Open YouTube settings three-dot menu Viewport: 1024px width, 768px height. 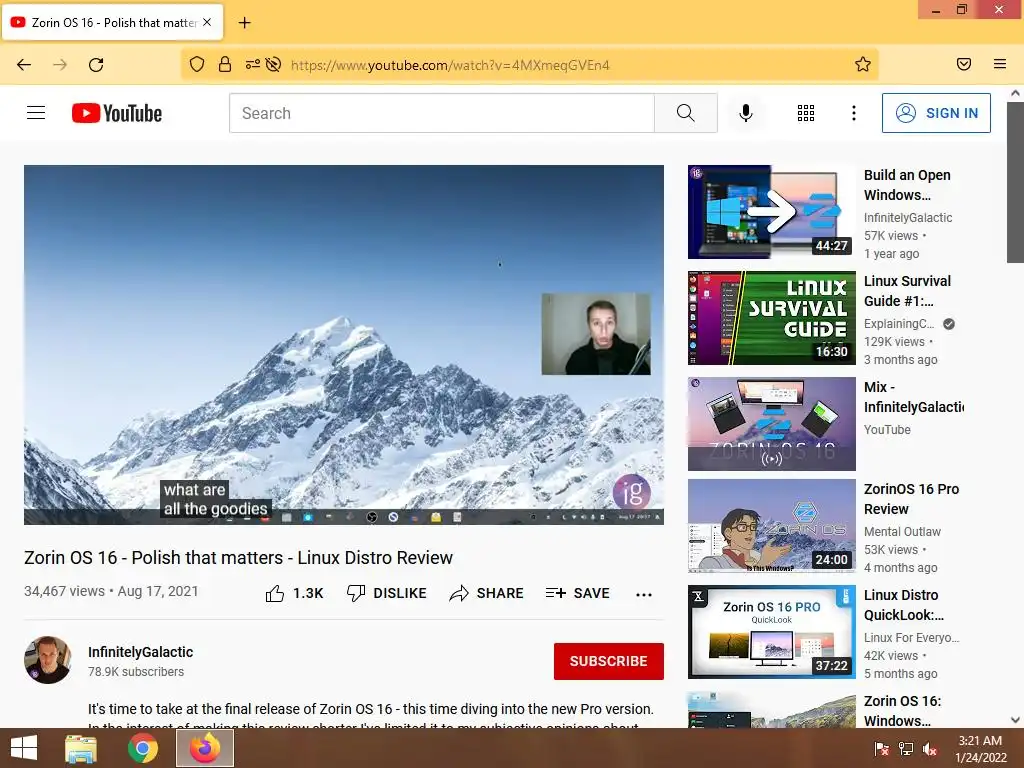pyautogui.click(x=854, y=113)
